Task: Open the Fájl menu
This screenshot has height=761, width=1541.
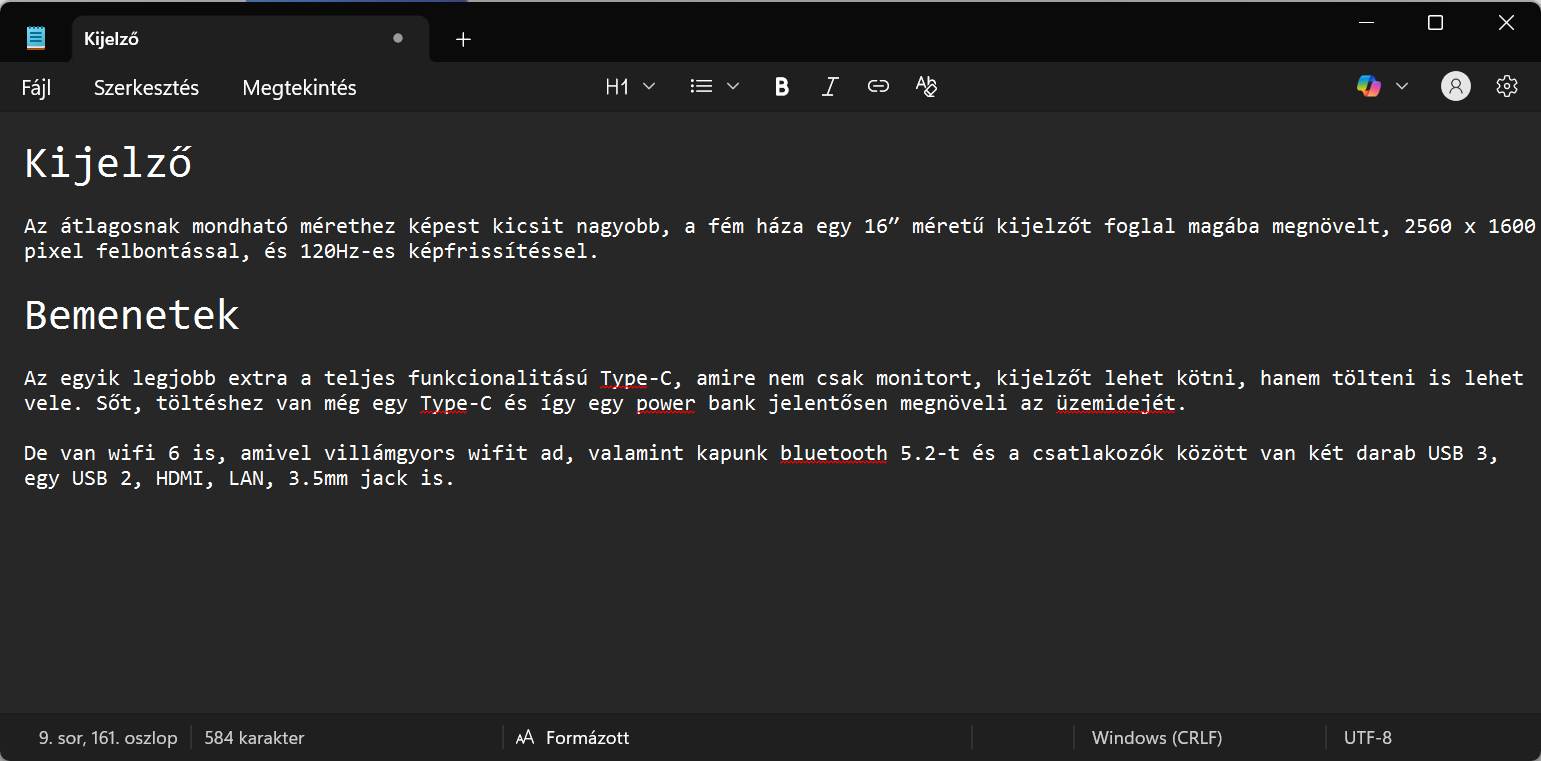Action: [x=36, y=88]
